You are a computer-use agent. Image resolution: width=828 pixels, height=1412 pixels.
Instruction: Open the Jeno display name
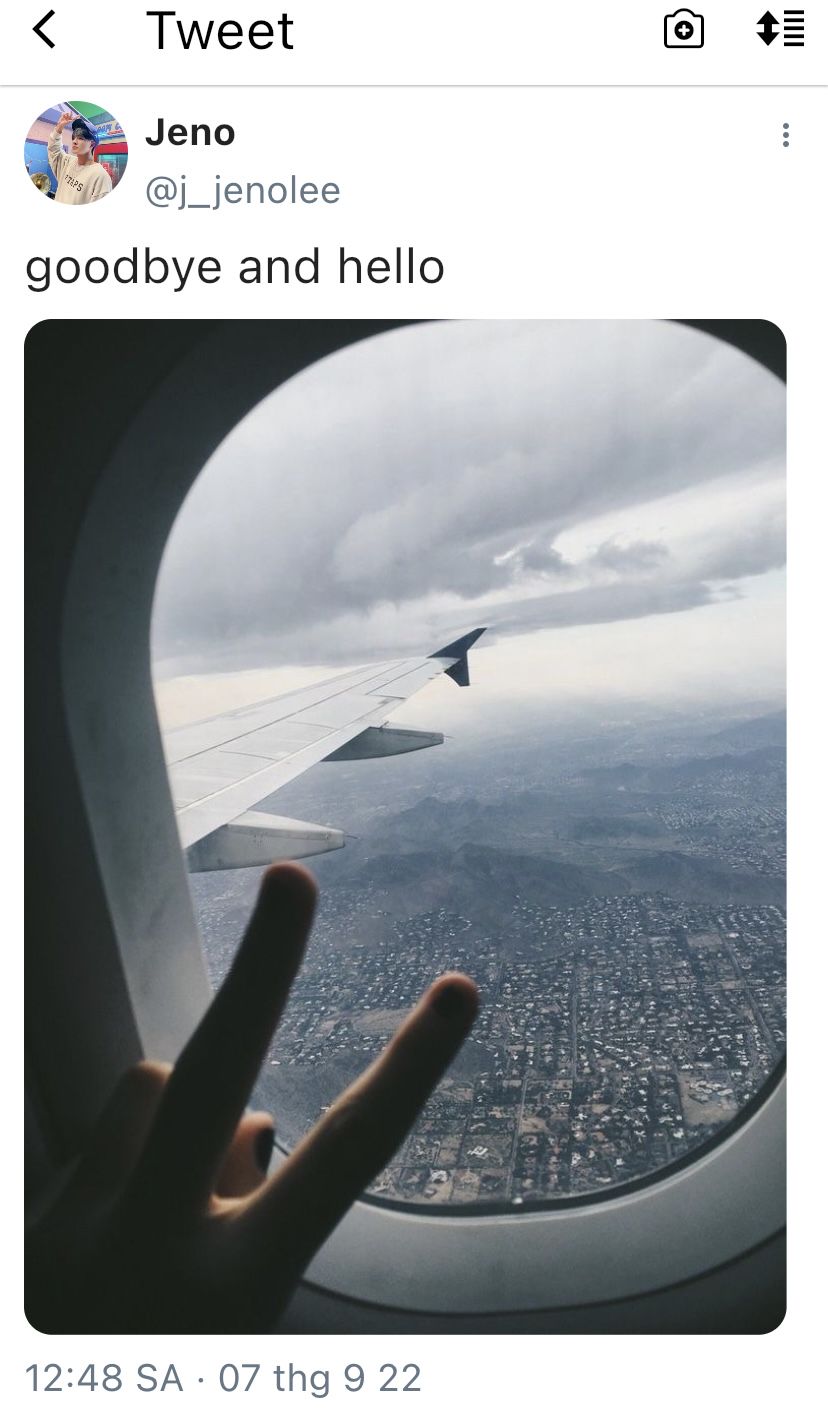coord(190,132)
